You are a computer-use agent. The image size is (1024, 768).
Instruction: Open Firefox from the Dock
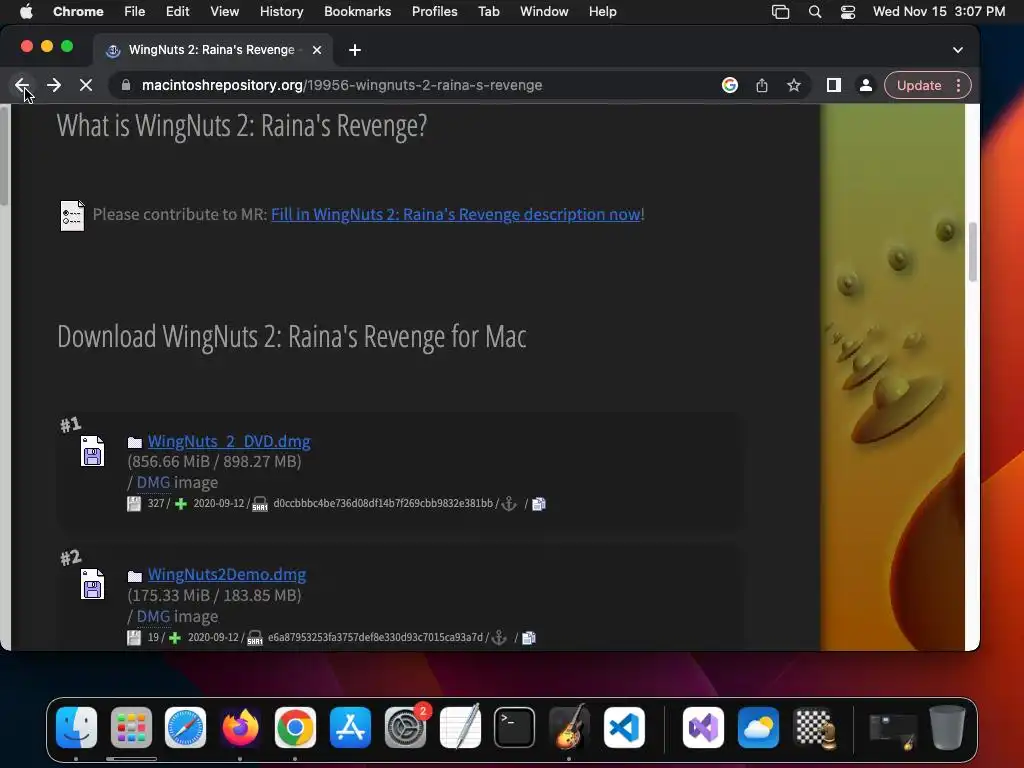click(240, 728)
